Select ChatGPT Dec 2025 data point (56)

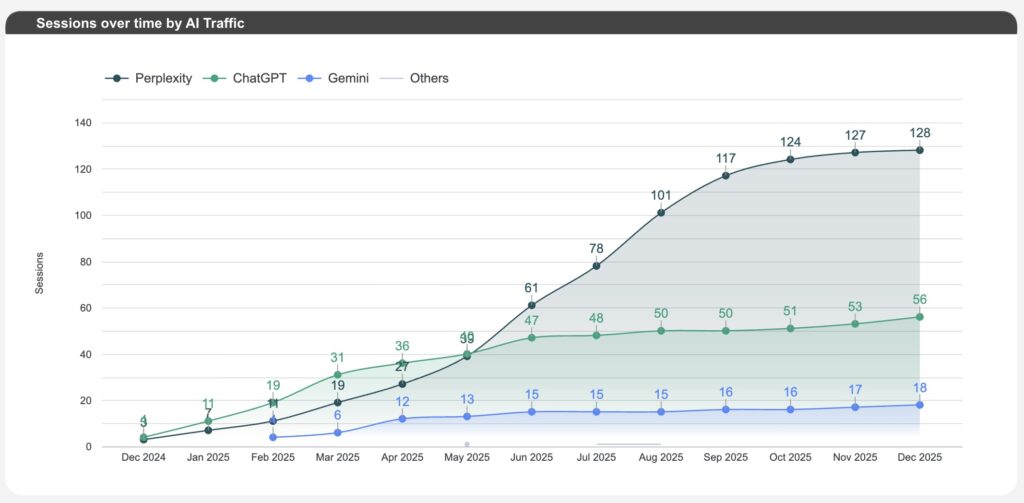pyautogui.click(x=920, y=317)
